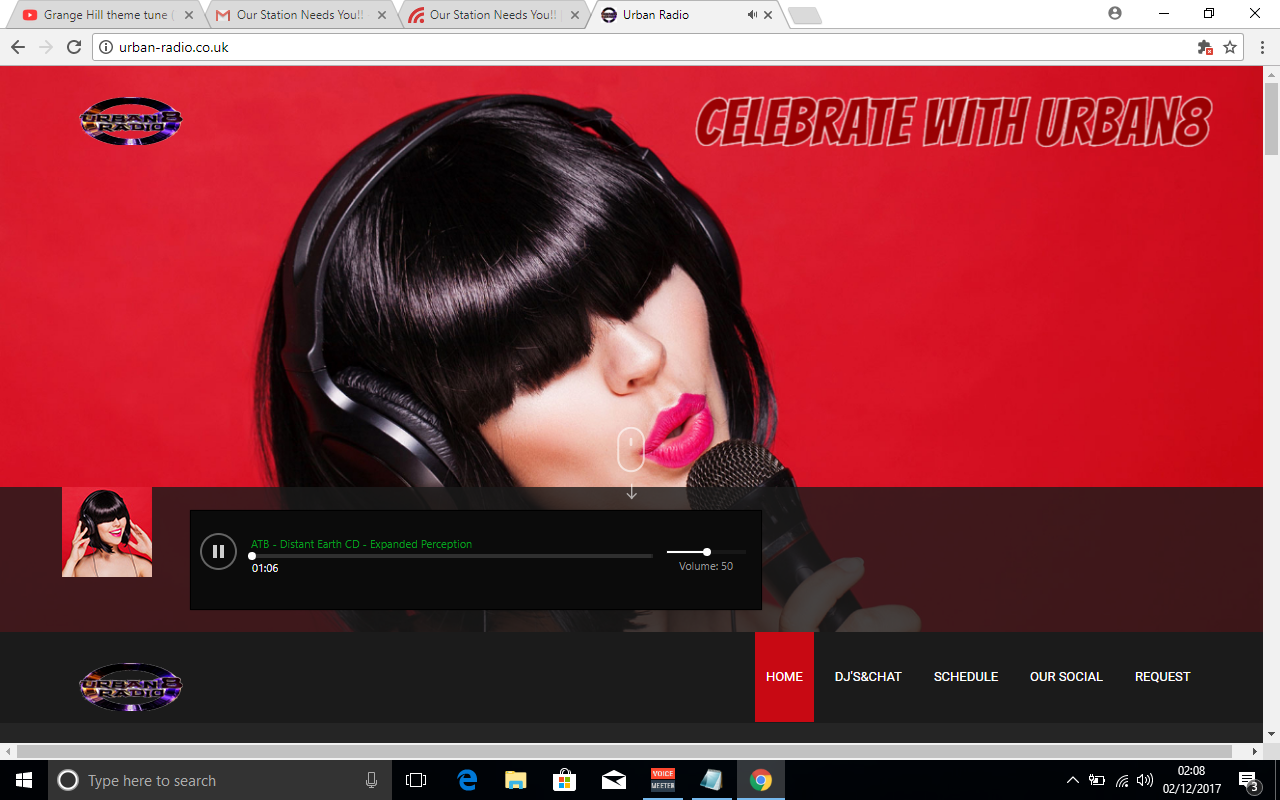The image size is (1280, 800).
Task: Click the Urban8 Radio logo in navigation bar
Action: 131,687
